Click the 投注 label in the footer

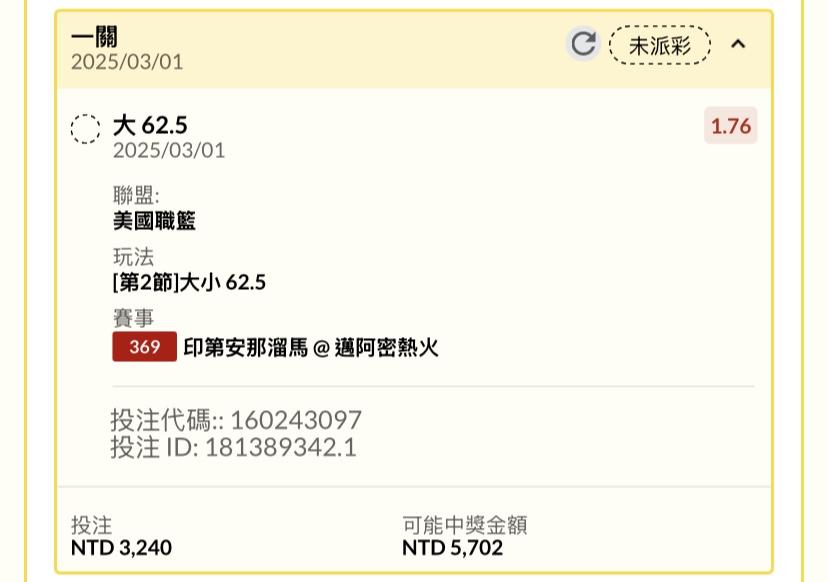pyautogui.click(x=92, y=525)
